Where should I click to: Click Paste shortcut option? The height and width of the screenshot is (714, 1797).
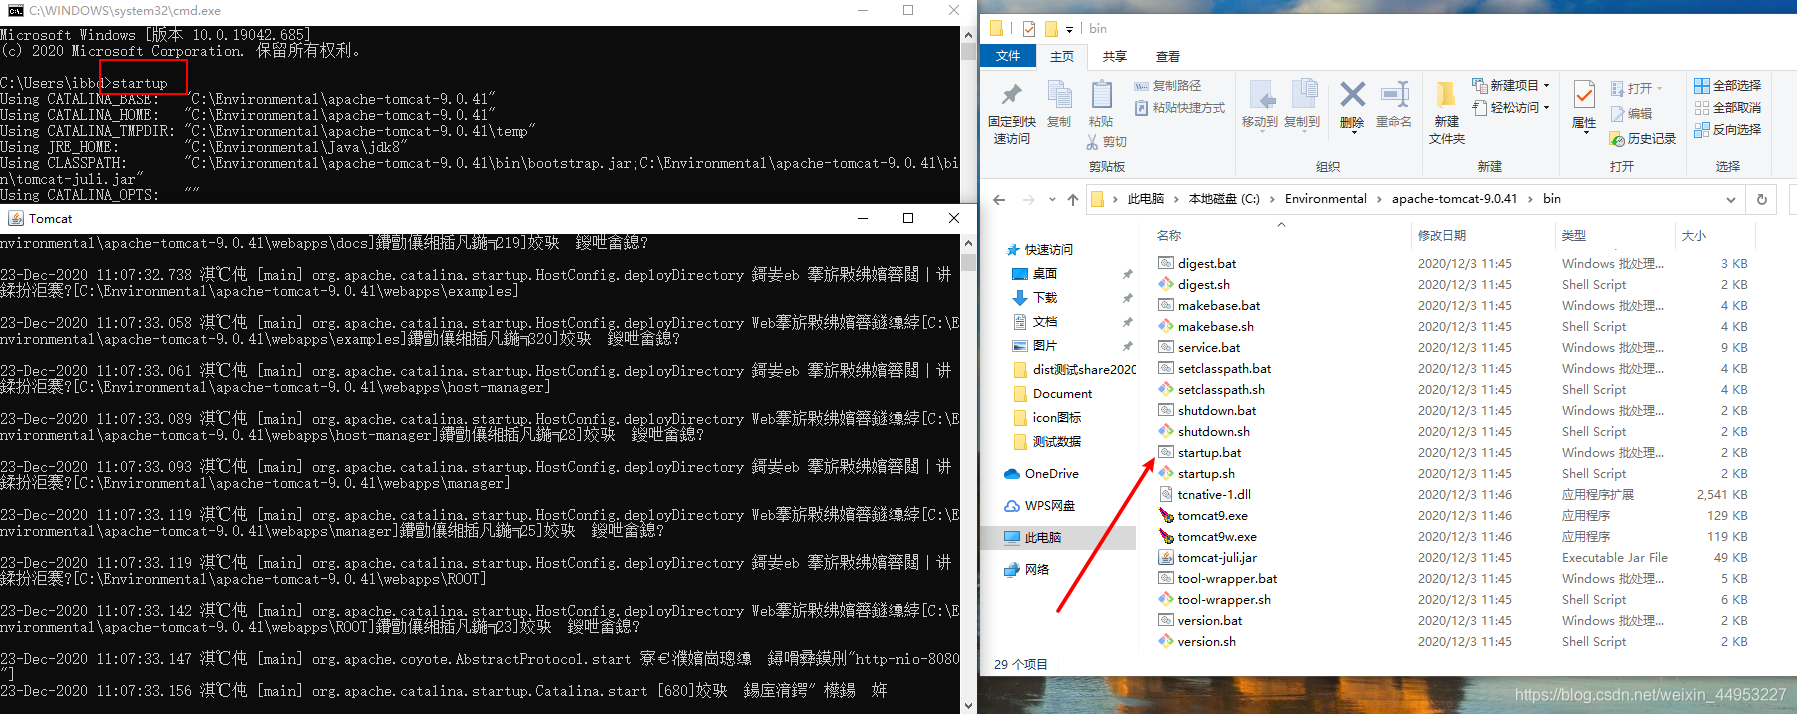[x=1179, y=108]
